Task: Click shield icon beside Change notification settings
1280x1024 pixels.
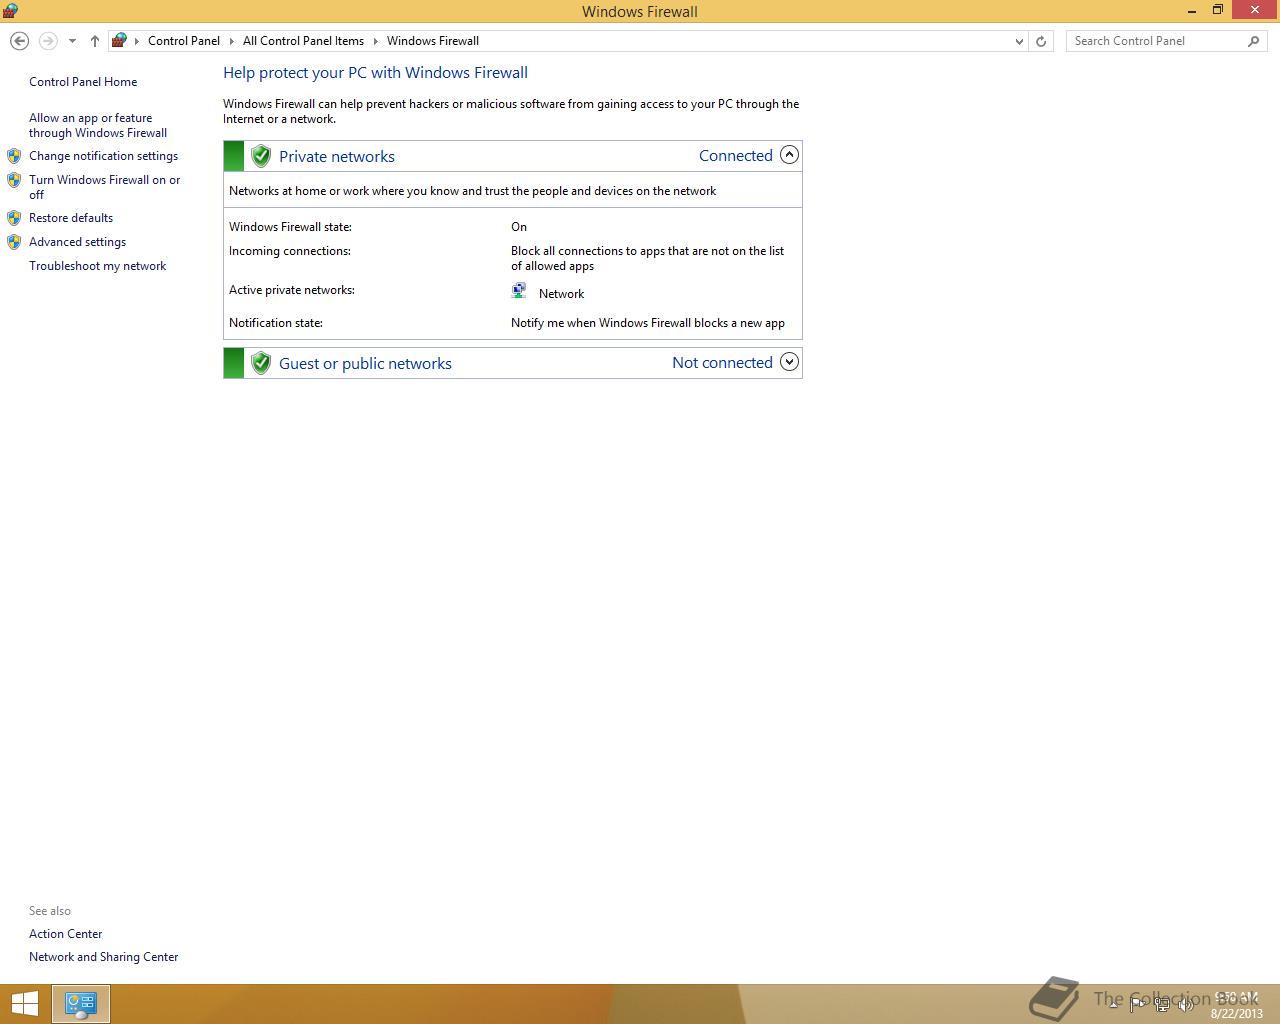Action: (14, 156)
